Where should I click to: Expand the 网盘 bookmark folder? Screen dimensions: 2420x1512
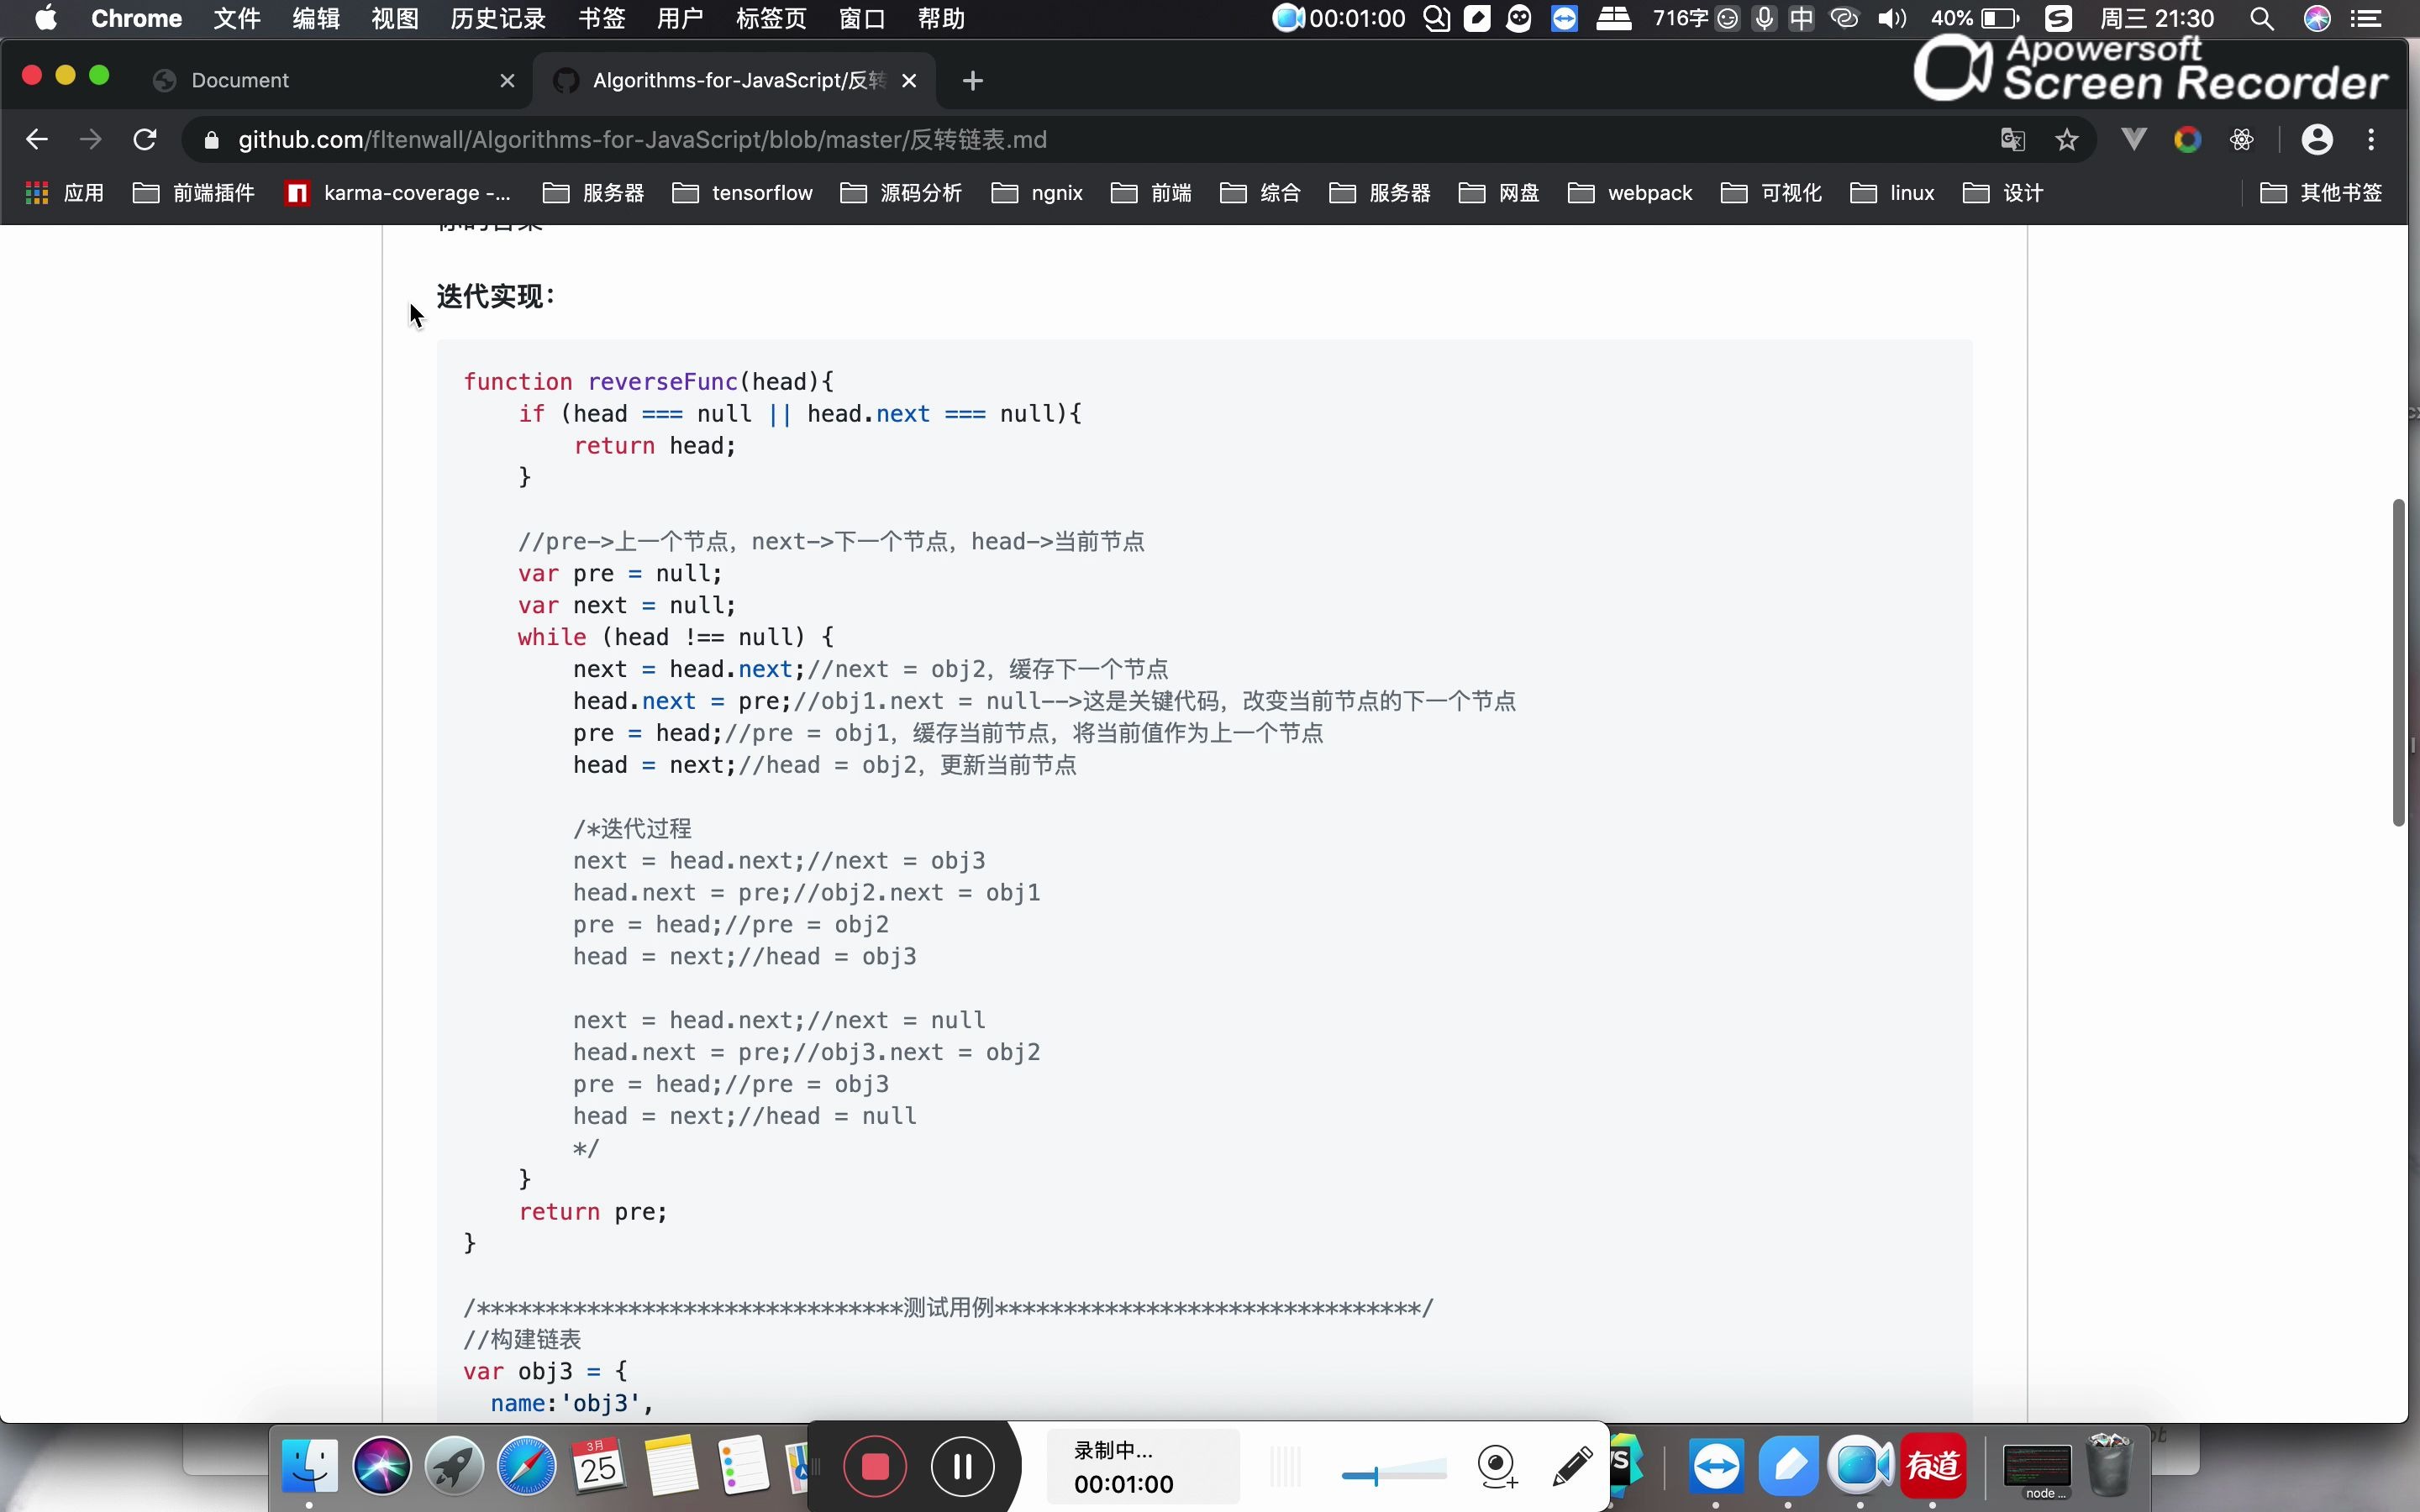(x=1499, y=193)
